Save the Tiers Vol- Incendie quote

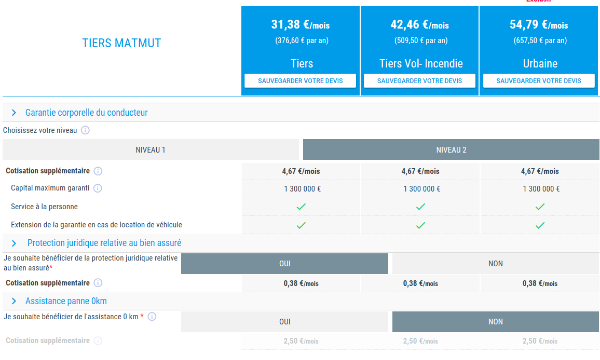coord(419,81)
